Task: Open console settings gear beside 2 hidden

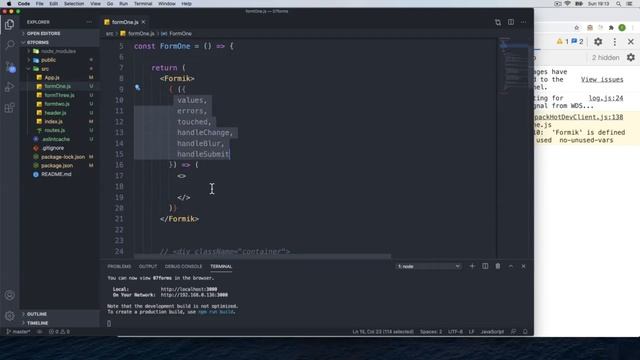Action: click(x=631, y=58)
